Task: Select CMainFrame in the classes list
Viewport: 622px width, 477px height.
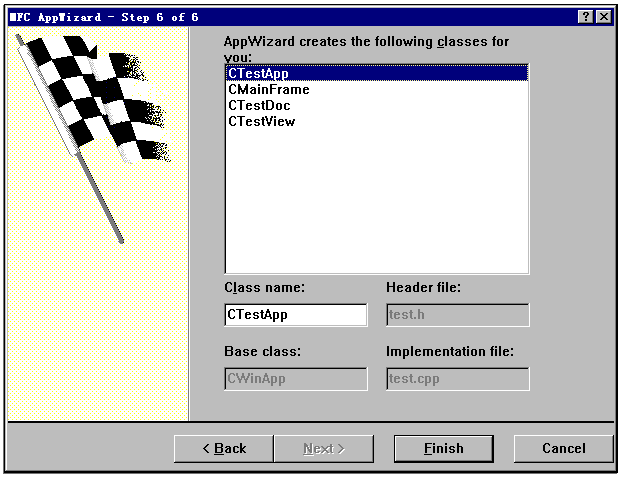Action: click(377, 90)
